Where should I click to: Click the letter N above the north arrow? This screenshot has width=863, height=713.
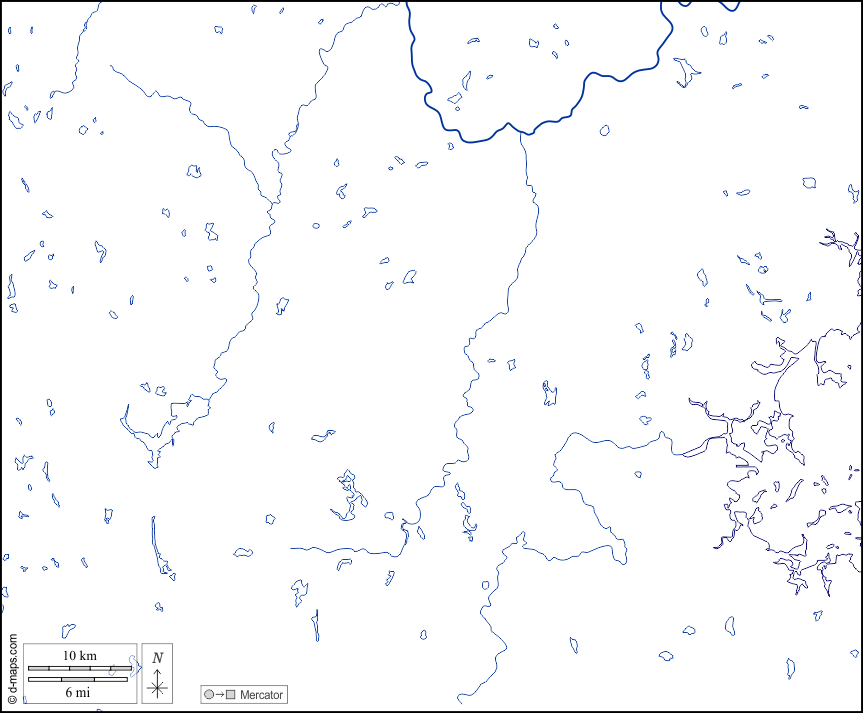pos(157,658)
